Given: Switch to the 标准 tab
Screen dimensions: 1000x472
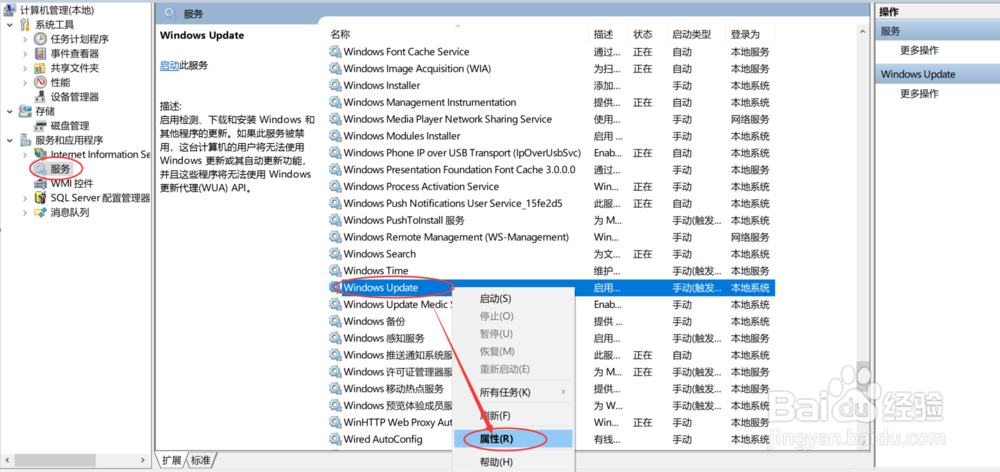Looking at the screenshot, I should pos(201,460).
